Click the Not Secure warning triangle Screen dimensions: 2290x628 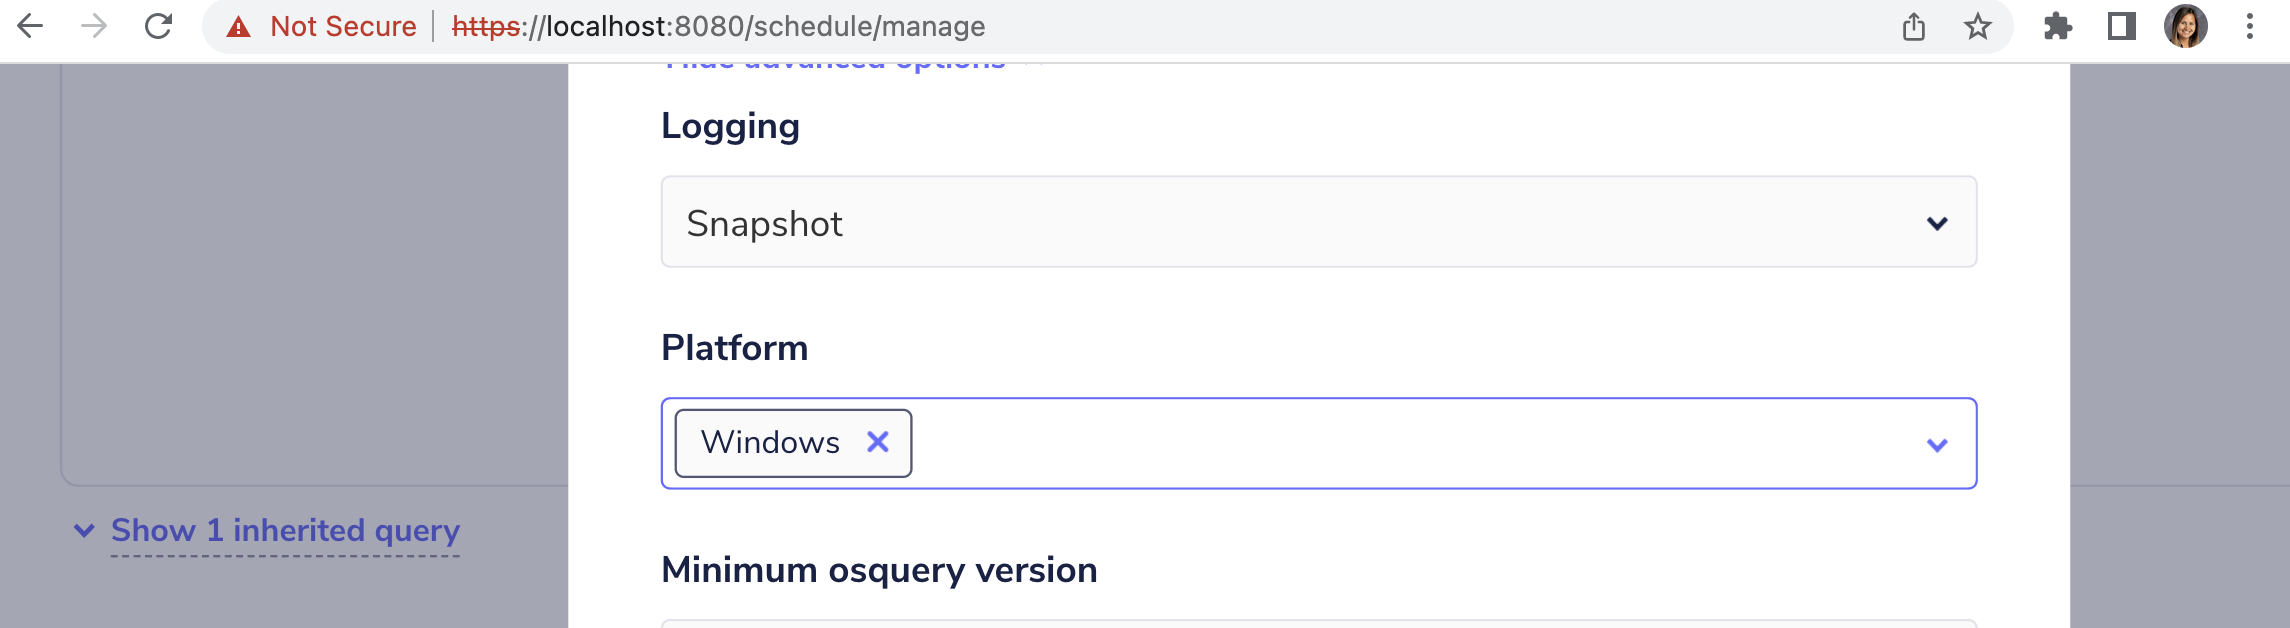click(x=238, y=27)
